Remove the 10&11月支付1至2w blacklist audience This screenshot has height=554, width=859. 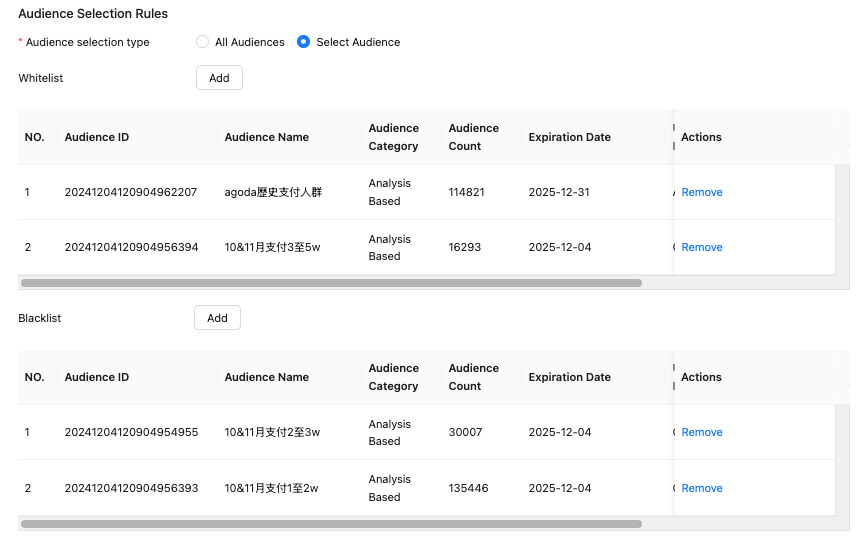701,488
